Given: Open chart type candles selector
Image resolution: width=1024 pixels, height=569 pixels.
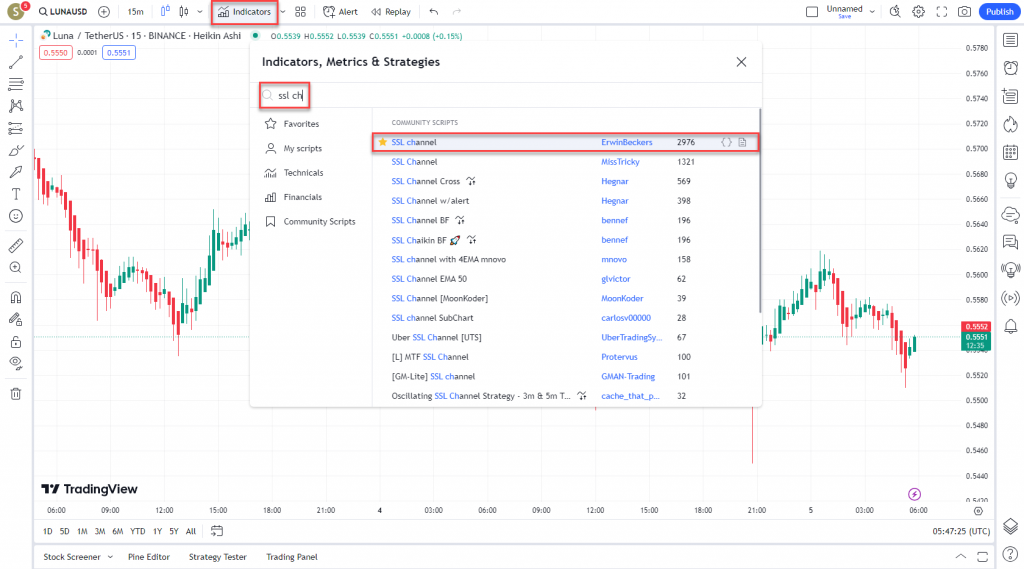Looking at the screenshot, I should coord(184,12).
